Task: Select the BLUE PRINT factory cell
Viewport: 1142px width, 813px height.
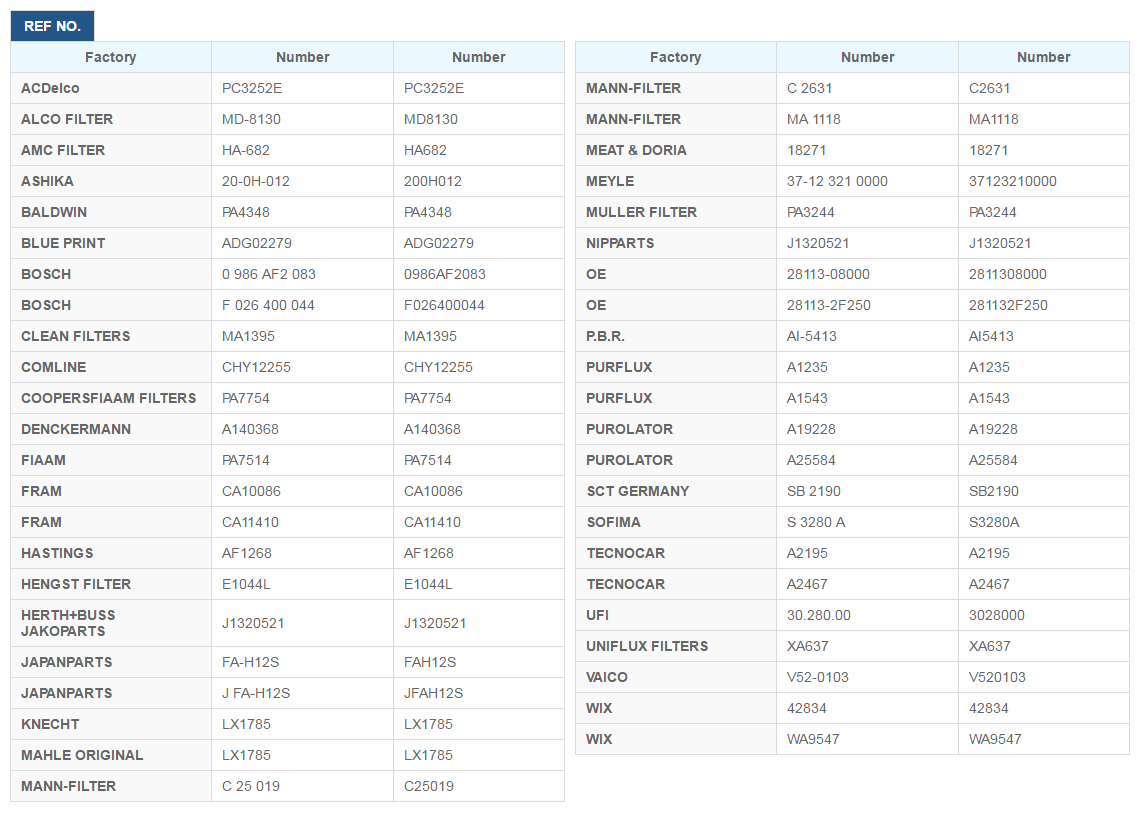Action: click(111, 243)
